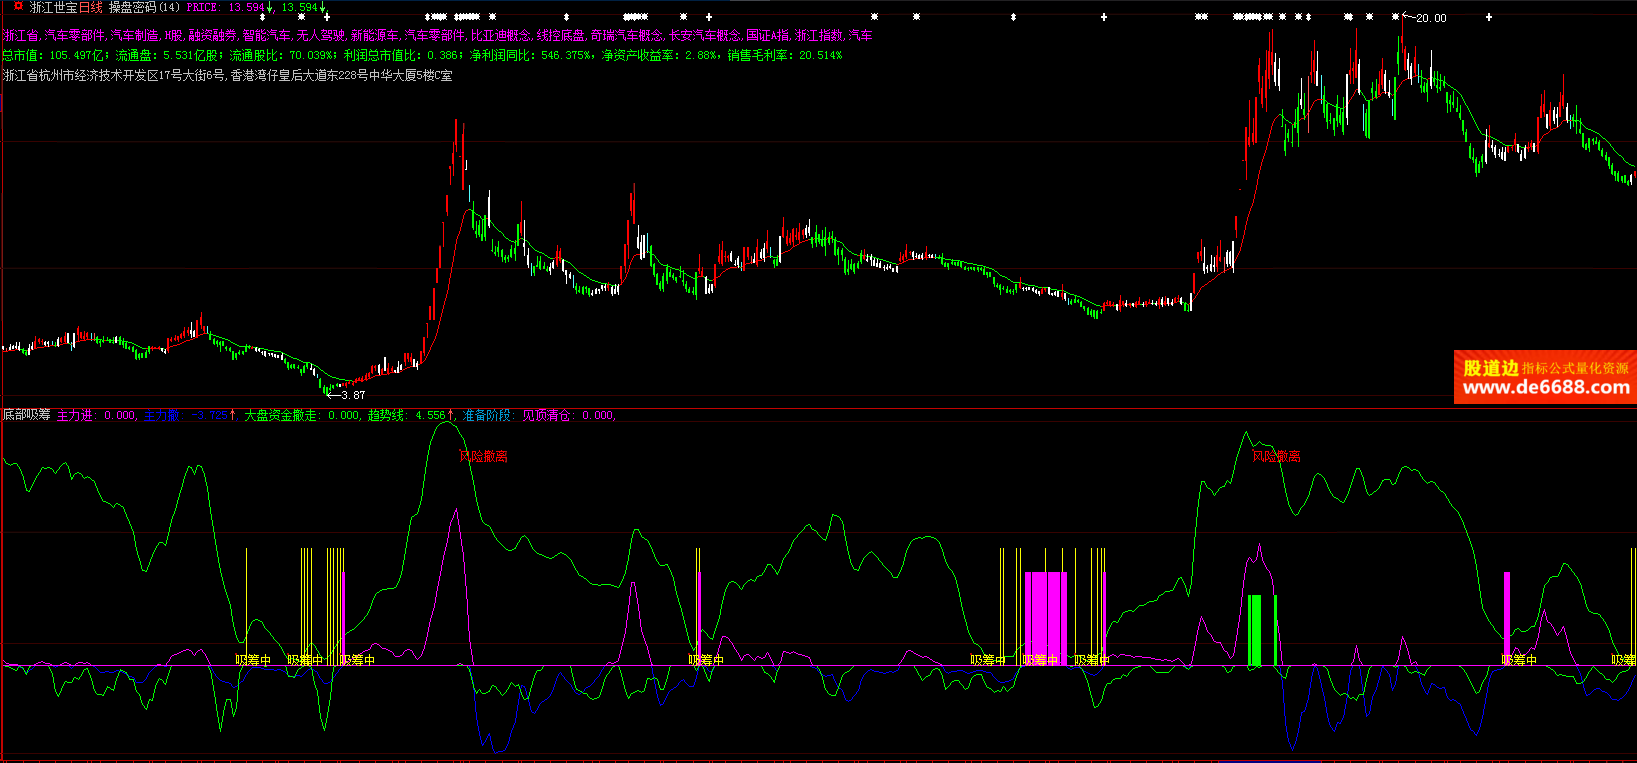Click the company address line starting 浙江省杭州市
Screen dimensions: 1637x763
[227, 75]
